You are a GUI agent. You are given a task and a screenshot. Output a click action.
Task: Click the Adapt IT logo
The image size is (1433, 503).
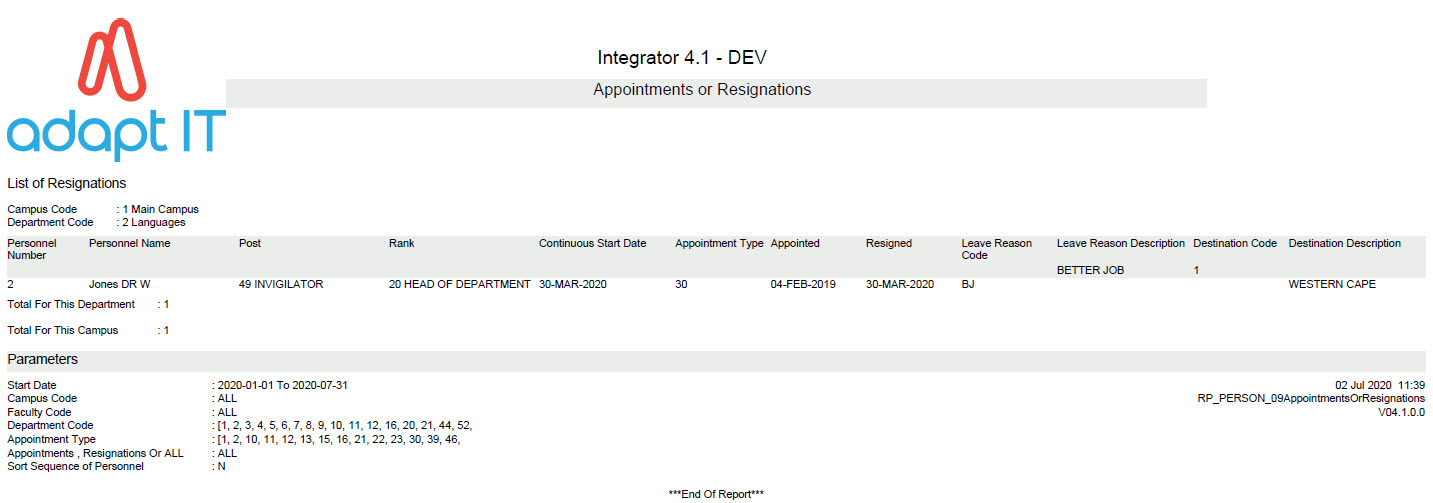click(x=115, y=92)
